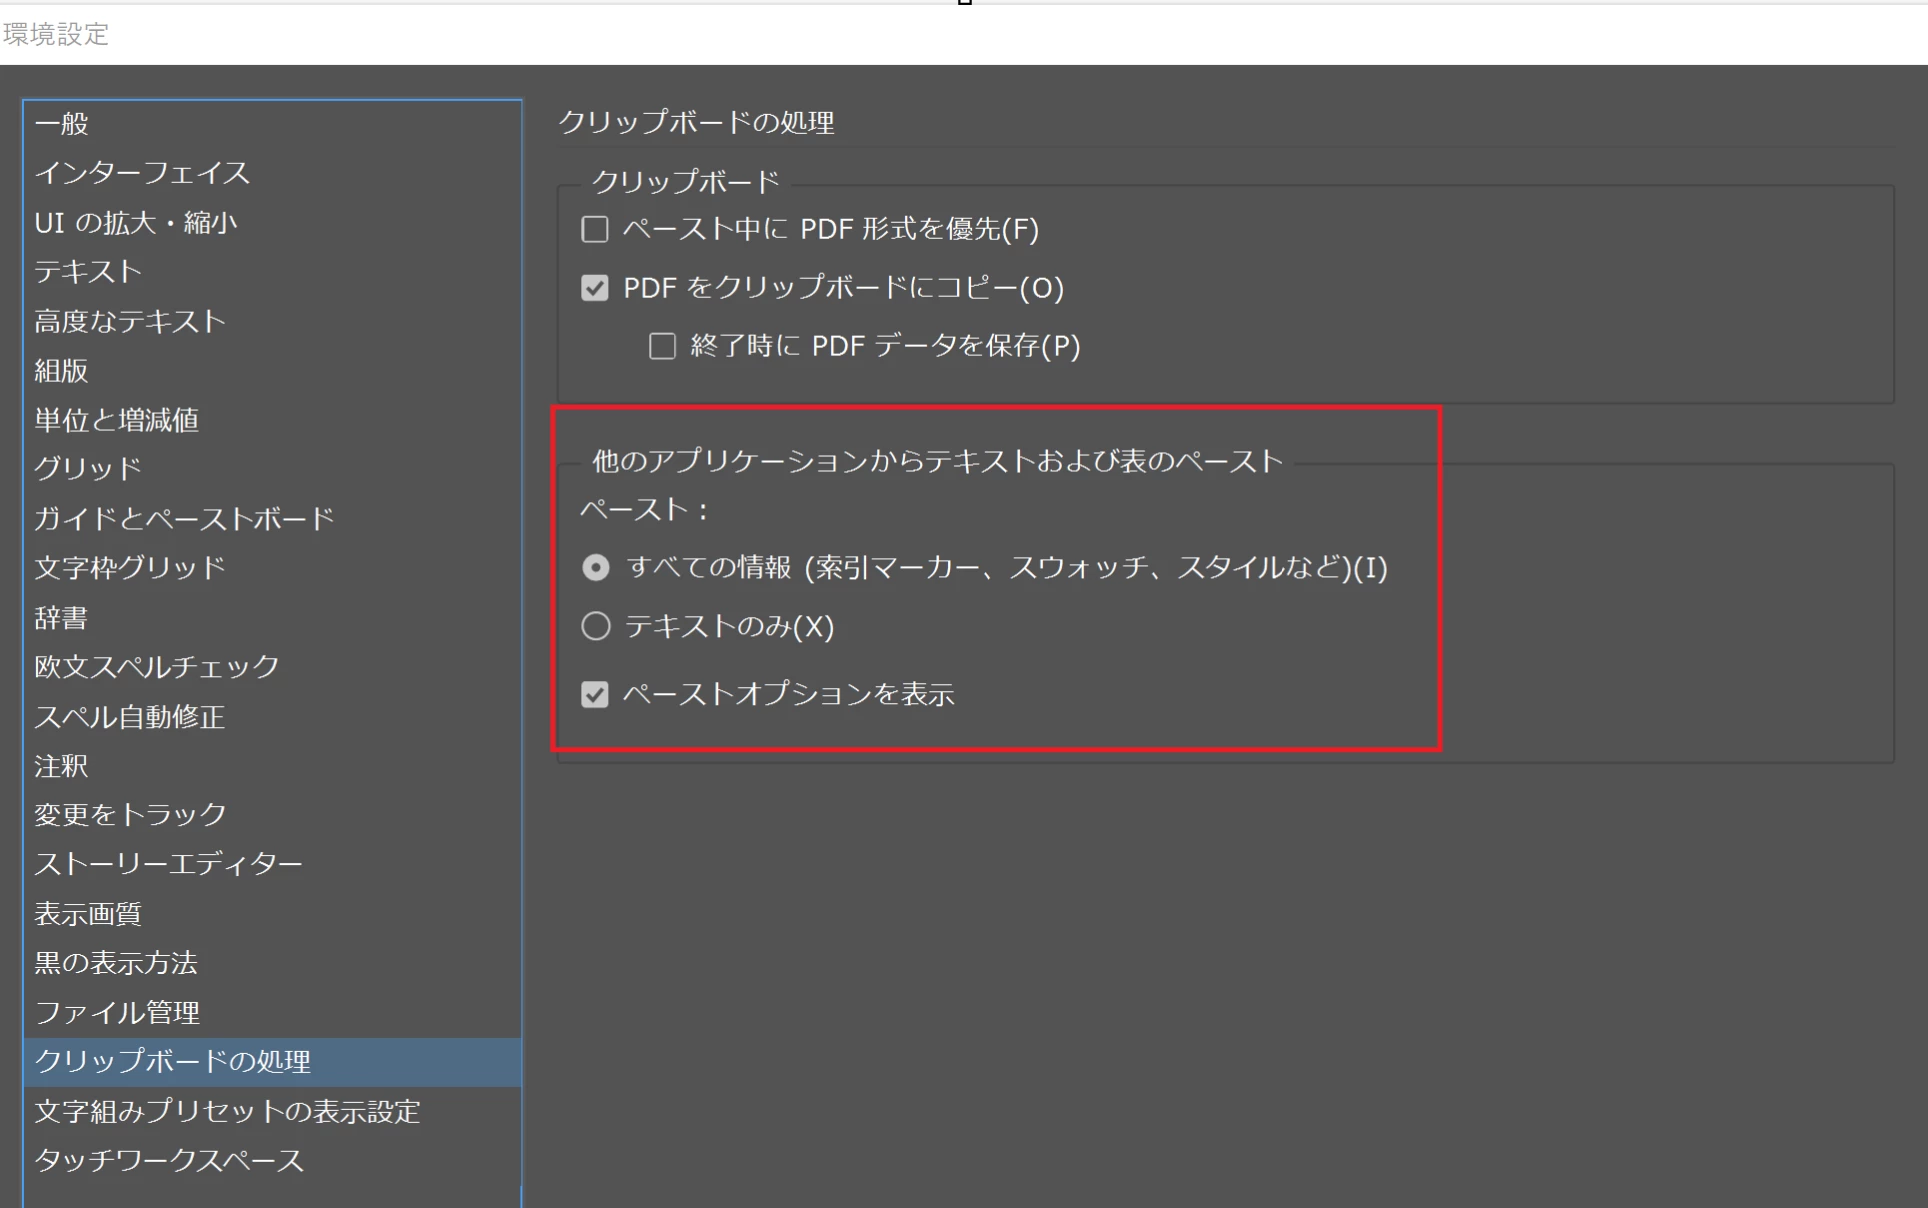Viewport: 1928px width, 1208px height.
Task: Switch to '組版' category
Action: 62,371
